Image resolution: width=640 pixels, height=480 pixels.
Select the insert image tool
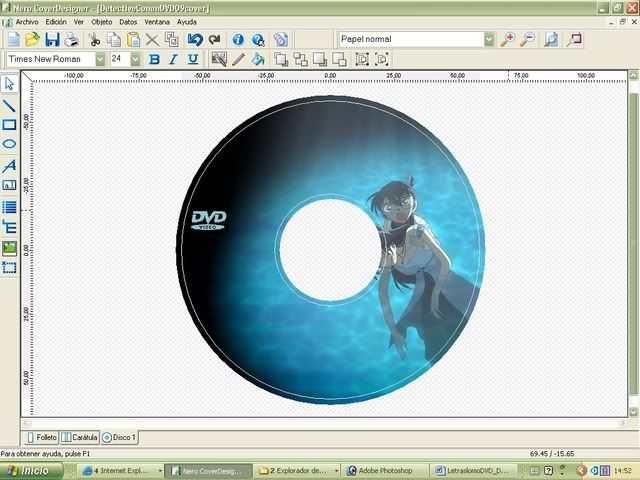[9, 248]
